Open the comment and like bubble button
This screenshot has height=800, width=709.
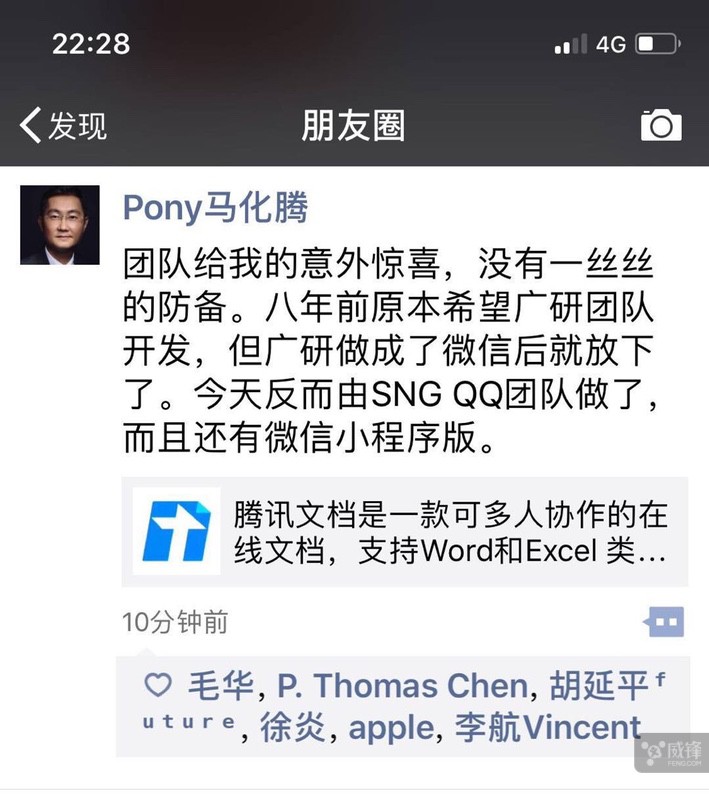point(664,621)
